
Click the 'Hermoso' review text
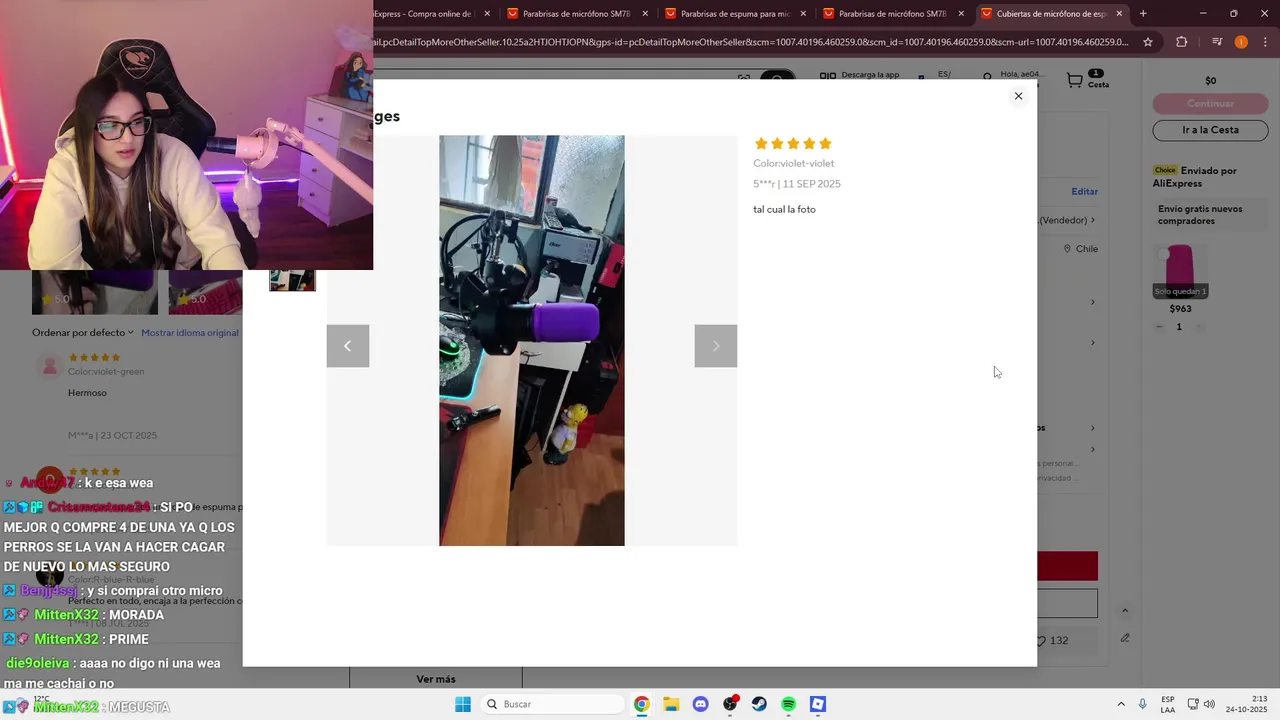click(x=87, y=393)
